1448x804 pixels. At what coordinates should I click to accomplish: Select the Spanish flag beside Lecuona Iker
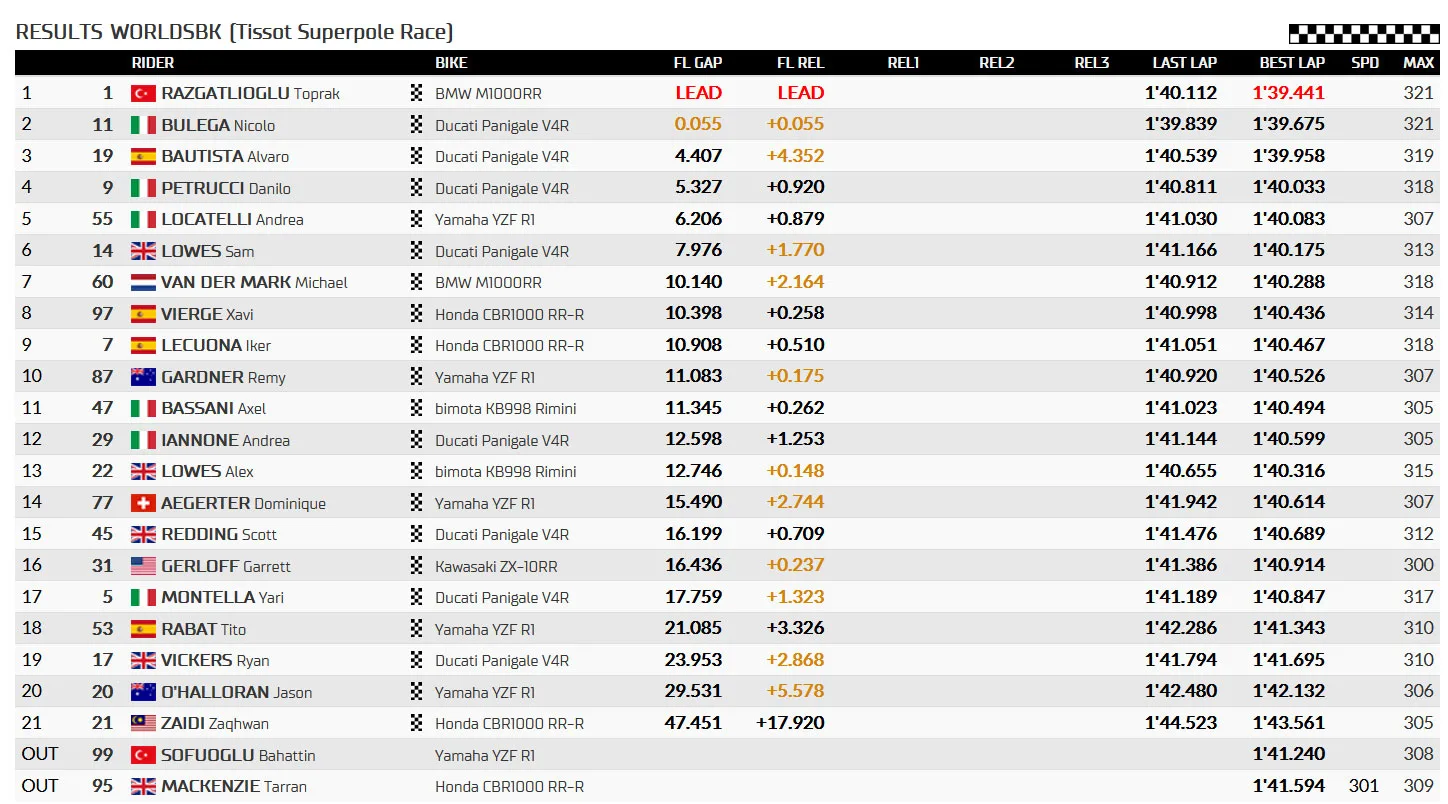click(x=143, y=345)
